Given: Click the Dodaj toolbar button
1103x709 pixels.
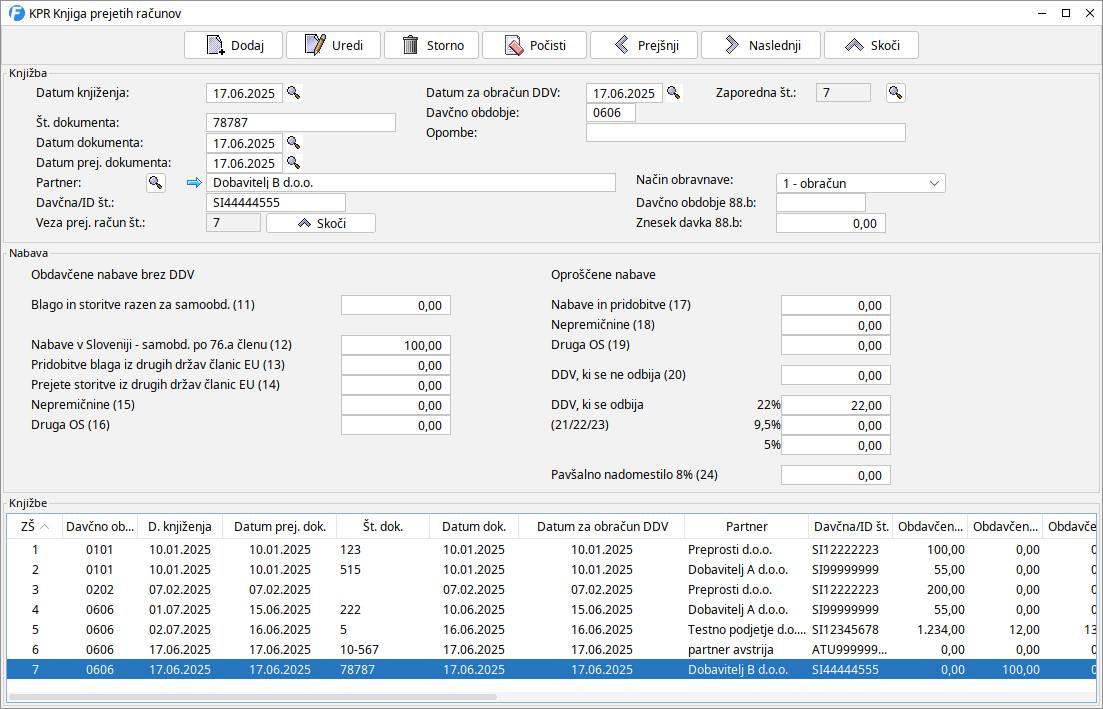Looking at the screenshot, I should click(233, 45).
